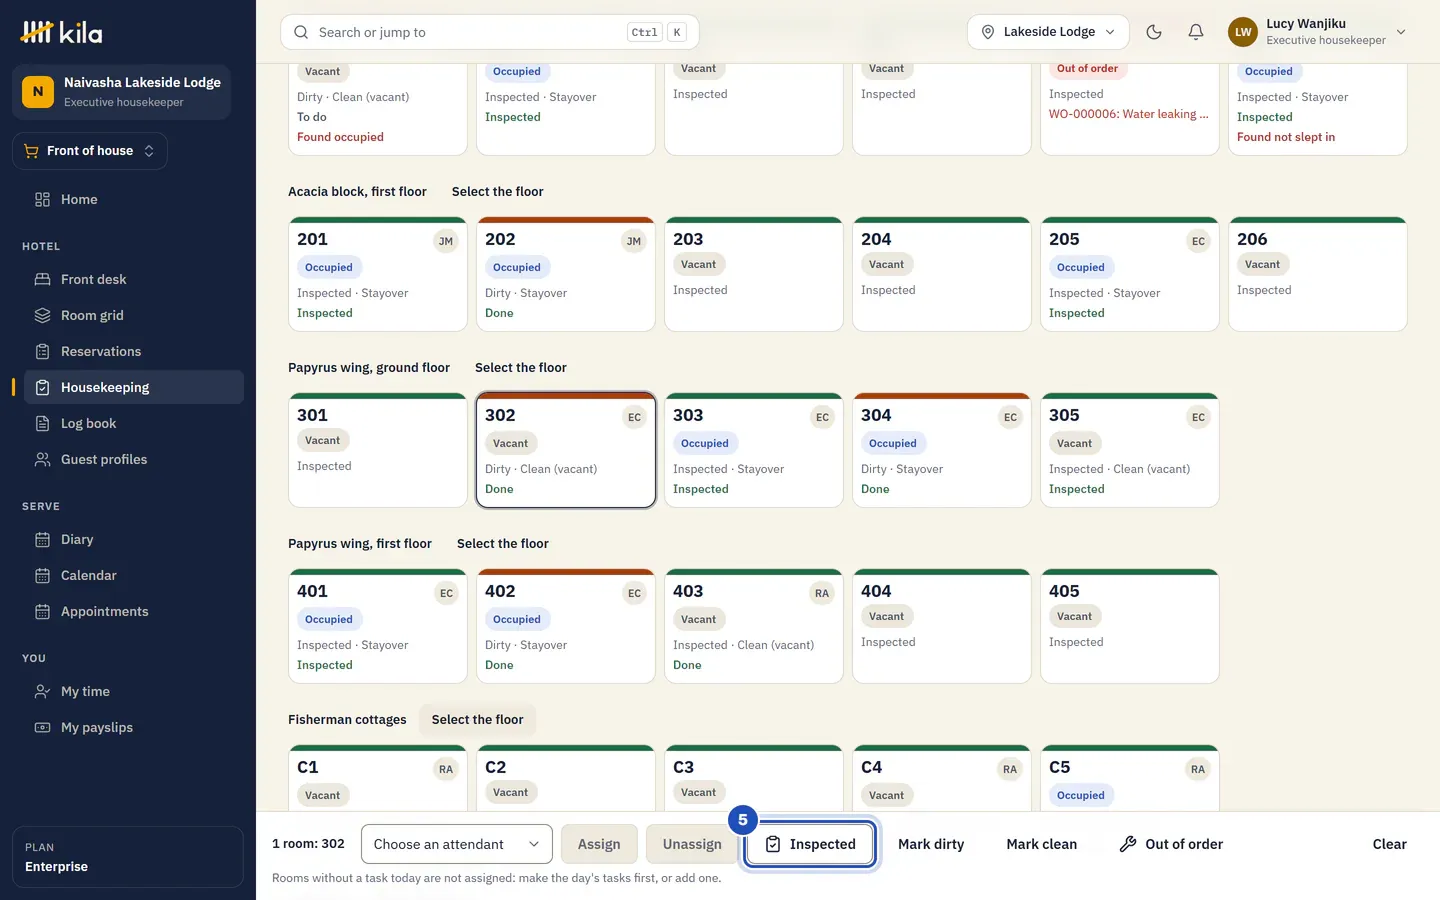Screen dimensions: 1440x900
Task: Select the floor for Papyrus wing, first floor
Action: pos(503,543)
